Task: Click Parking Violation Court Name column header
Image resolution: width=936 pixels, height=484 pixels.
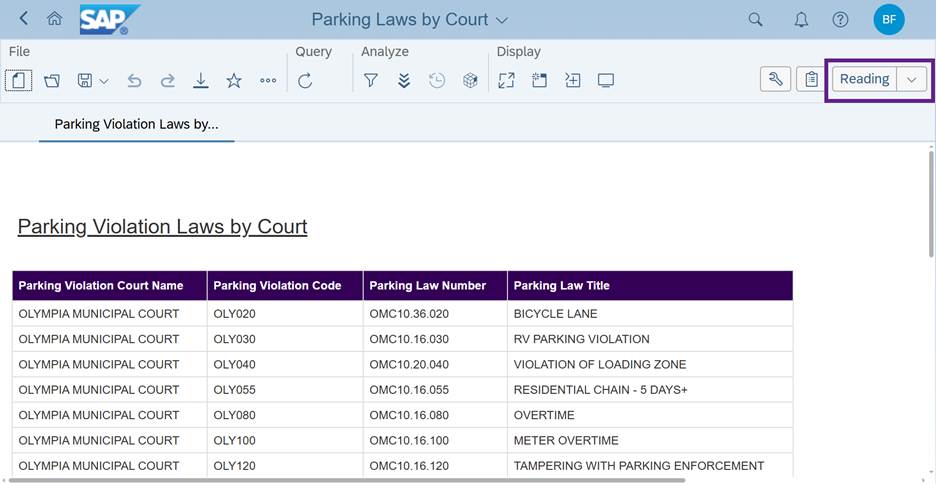Action: [x=110, y=286]
